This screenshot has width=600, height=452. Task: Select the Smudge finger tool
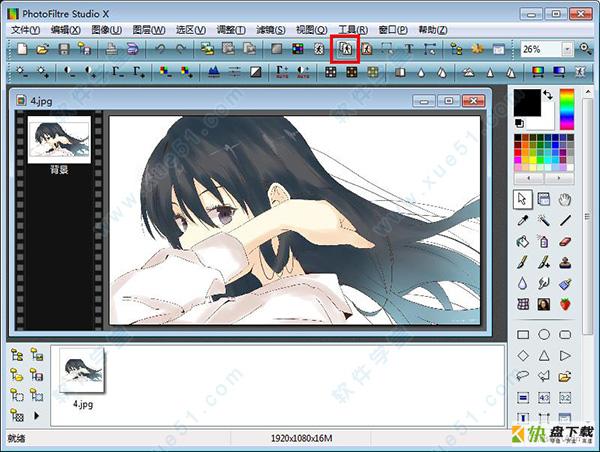click(x=543, y=284)
